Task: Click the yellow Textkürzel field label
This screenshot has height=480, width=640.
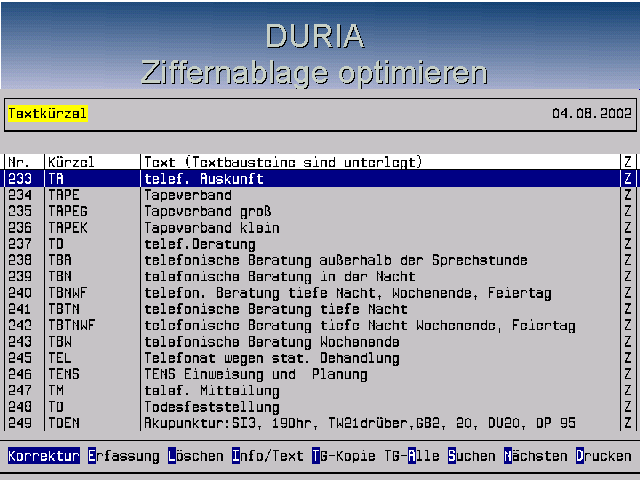Action: (x=48, y=113)
